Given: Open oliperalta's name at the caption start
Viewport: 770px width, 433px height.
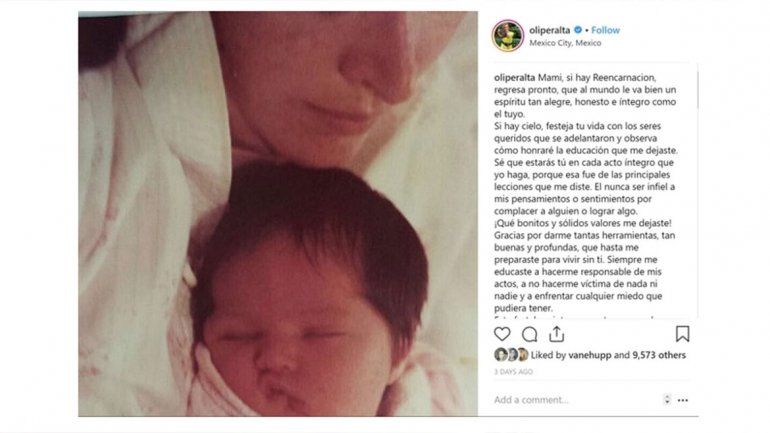Looking at the screenshot, I should pos(515,78).
